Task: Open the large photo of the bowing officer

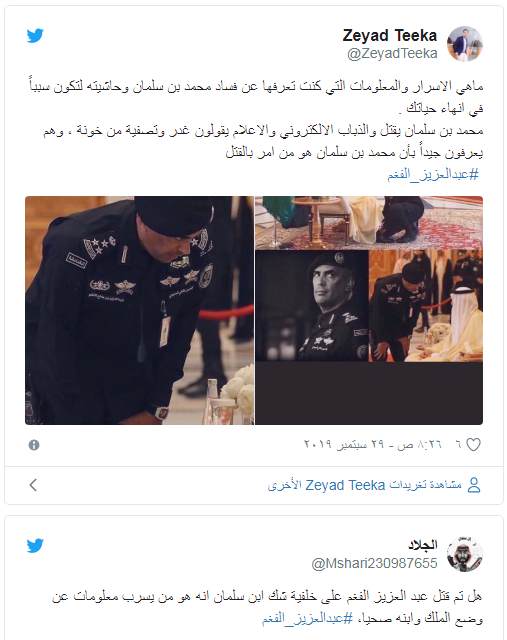Action: click(139, 310)
